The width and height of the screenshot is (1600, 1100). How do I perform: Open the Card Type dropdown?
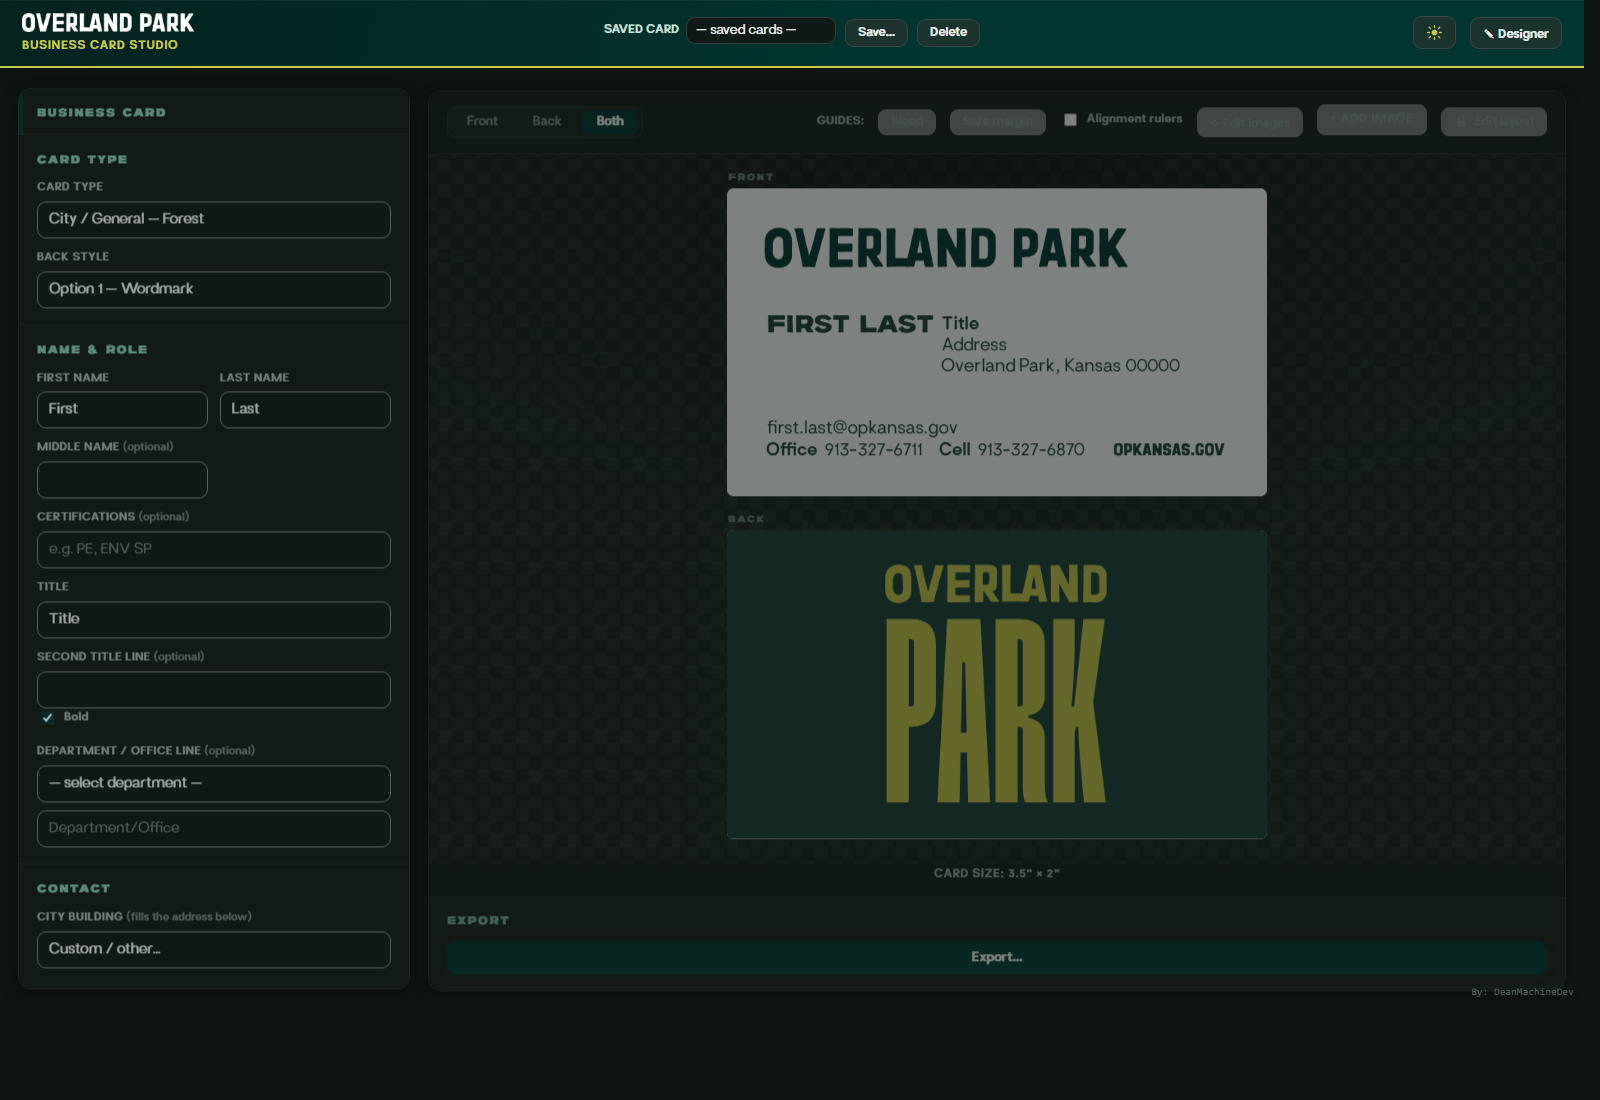pos(214,220)
